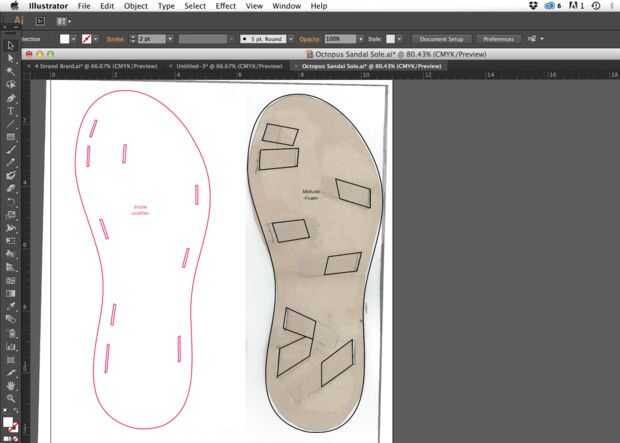620x443 pixels.
Task: Click the Go to Bridge icon
Action: click(x=40, y=21)
